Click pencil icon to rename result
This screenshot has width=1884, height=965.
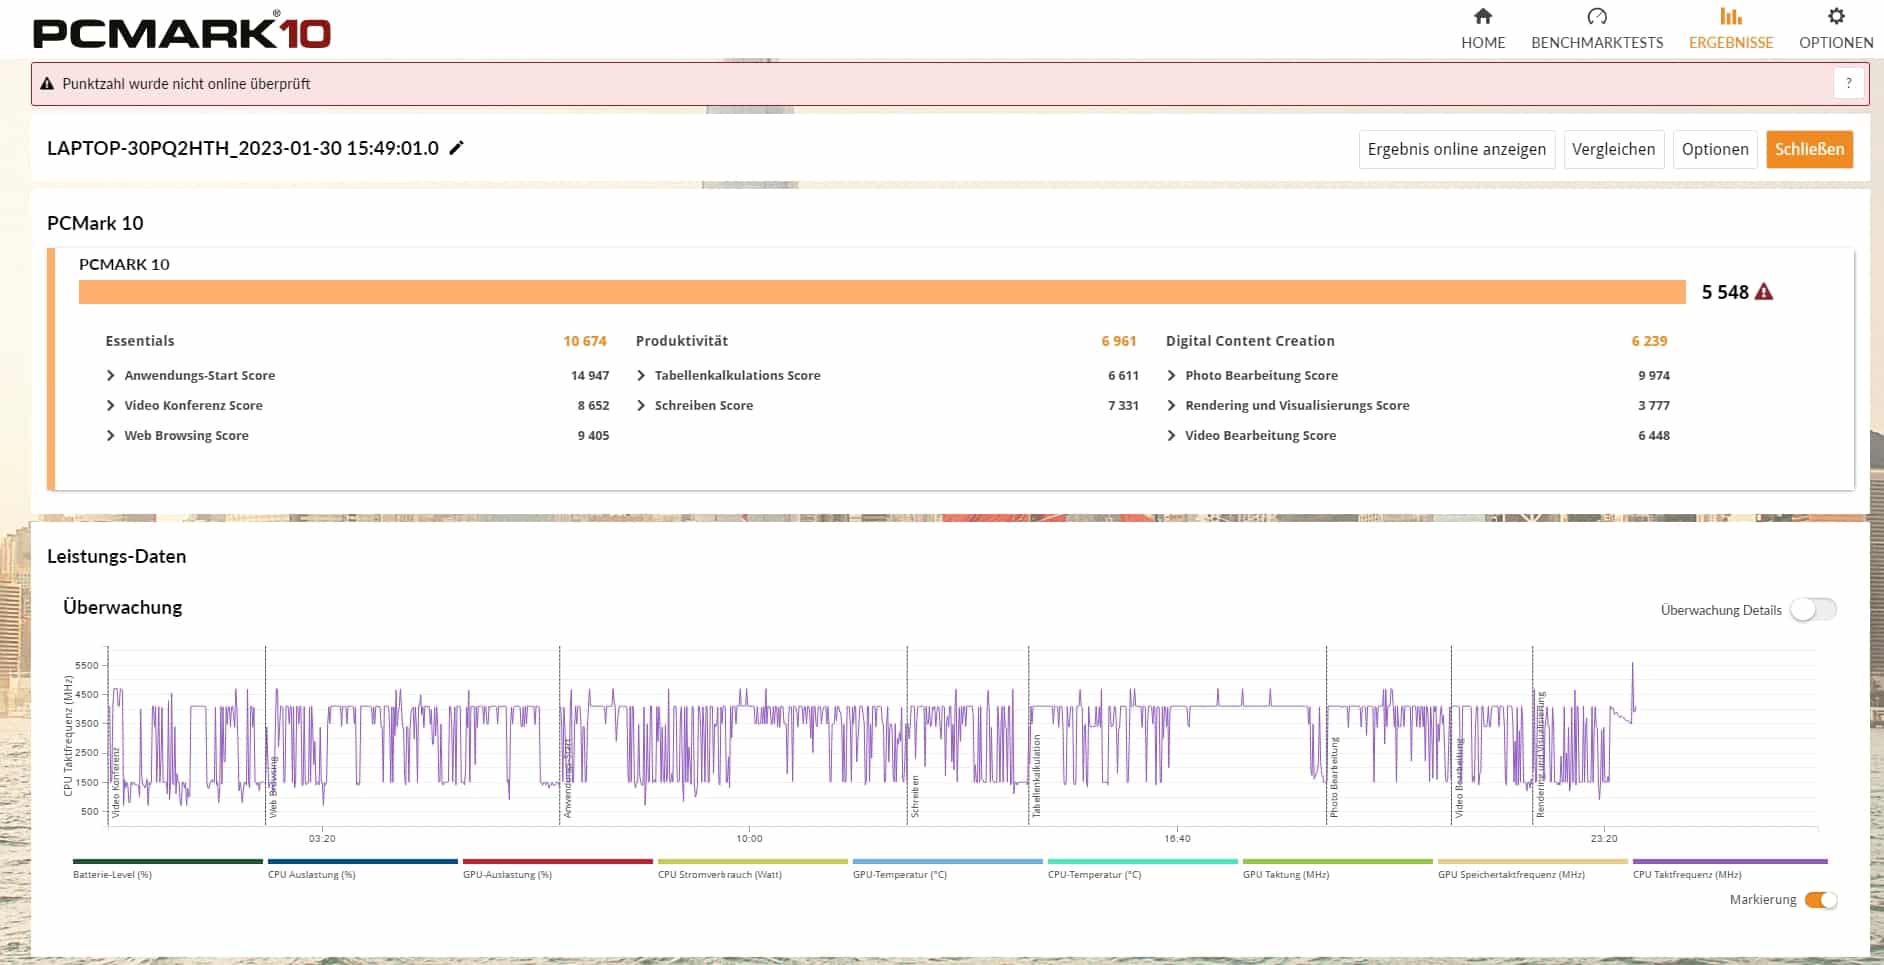pyautogui.click(x=457, y=148)
